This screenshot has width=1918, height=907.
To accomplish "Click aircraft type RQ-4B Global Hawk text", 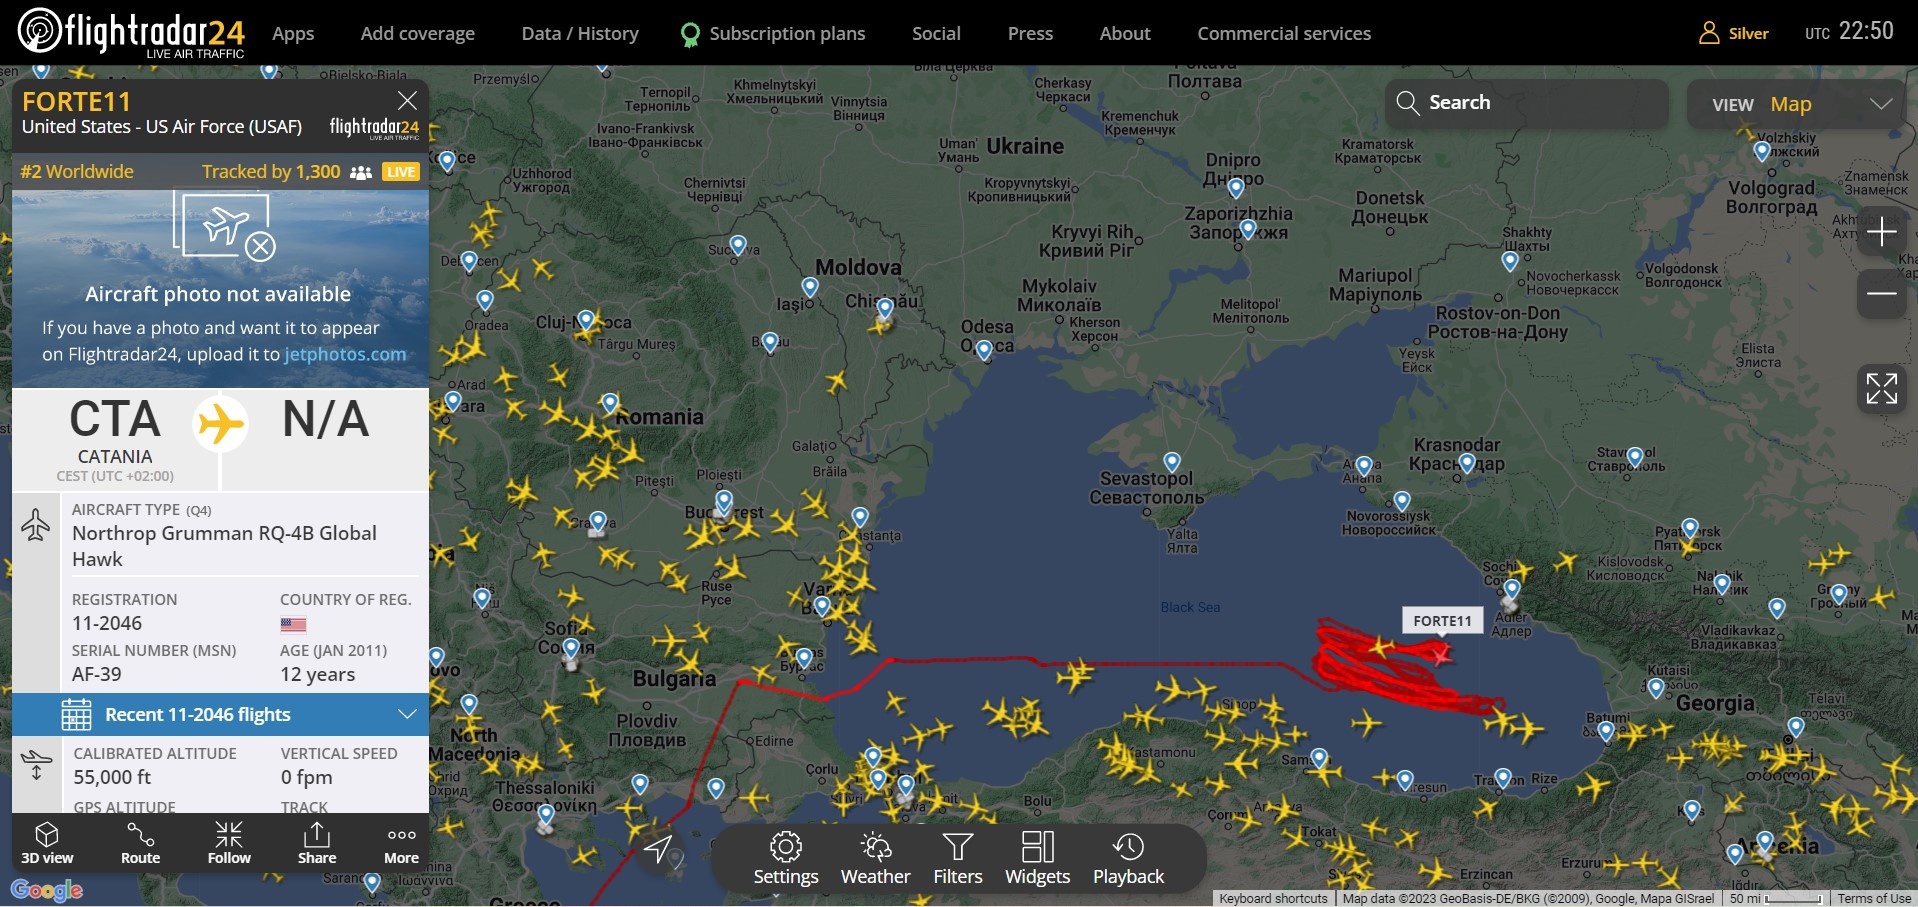I will pos(224,546).
